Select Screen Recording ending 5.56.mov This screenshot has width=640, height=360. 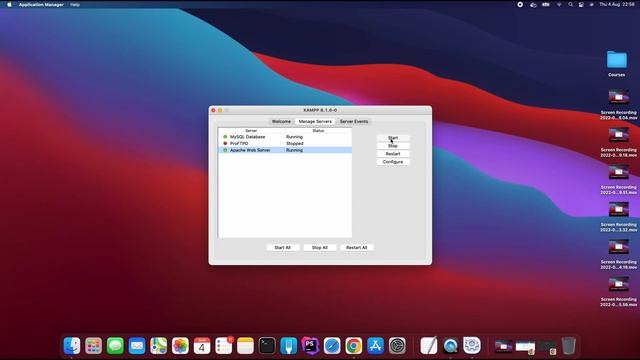pyautogui.click(x=618, y=292)
